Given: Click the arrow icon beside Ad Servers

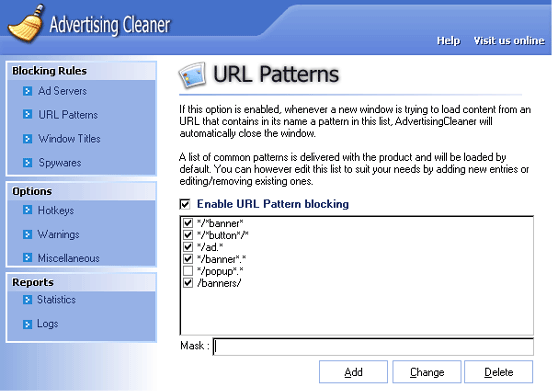Looking at the screenshot, I should 27,91.
